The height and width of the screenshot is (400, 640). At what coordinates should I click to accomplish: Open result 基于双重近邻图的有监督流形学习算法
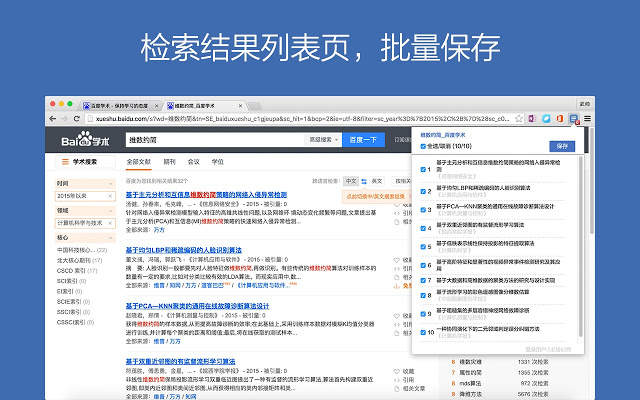click(x=180, y=362)
